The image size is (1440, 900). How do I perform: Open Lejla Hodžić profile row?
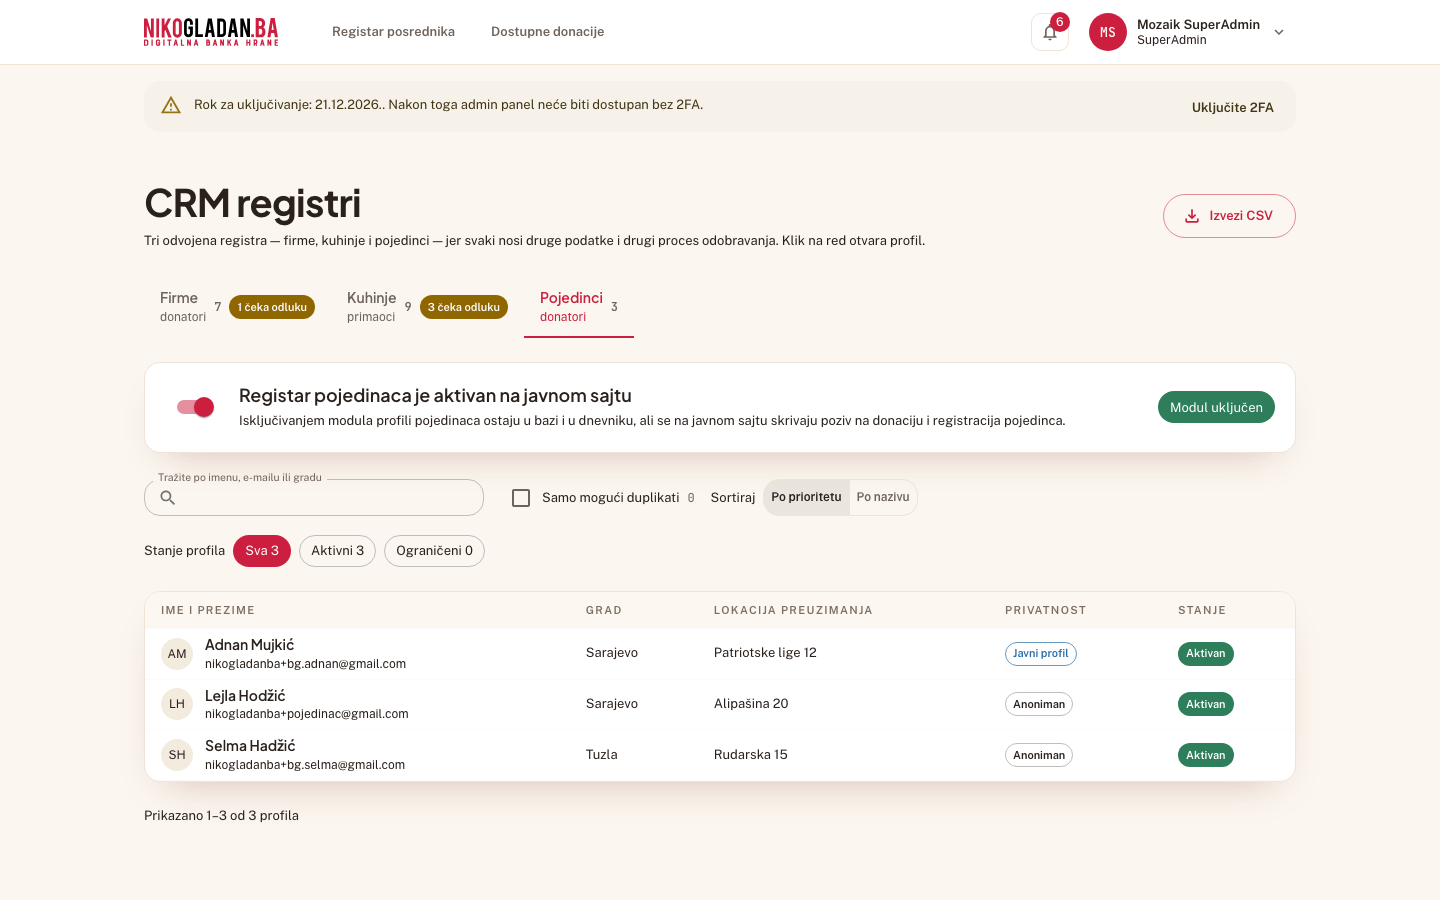click(720, 704)
